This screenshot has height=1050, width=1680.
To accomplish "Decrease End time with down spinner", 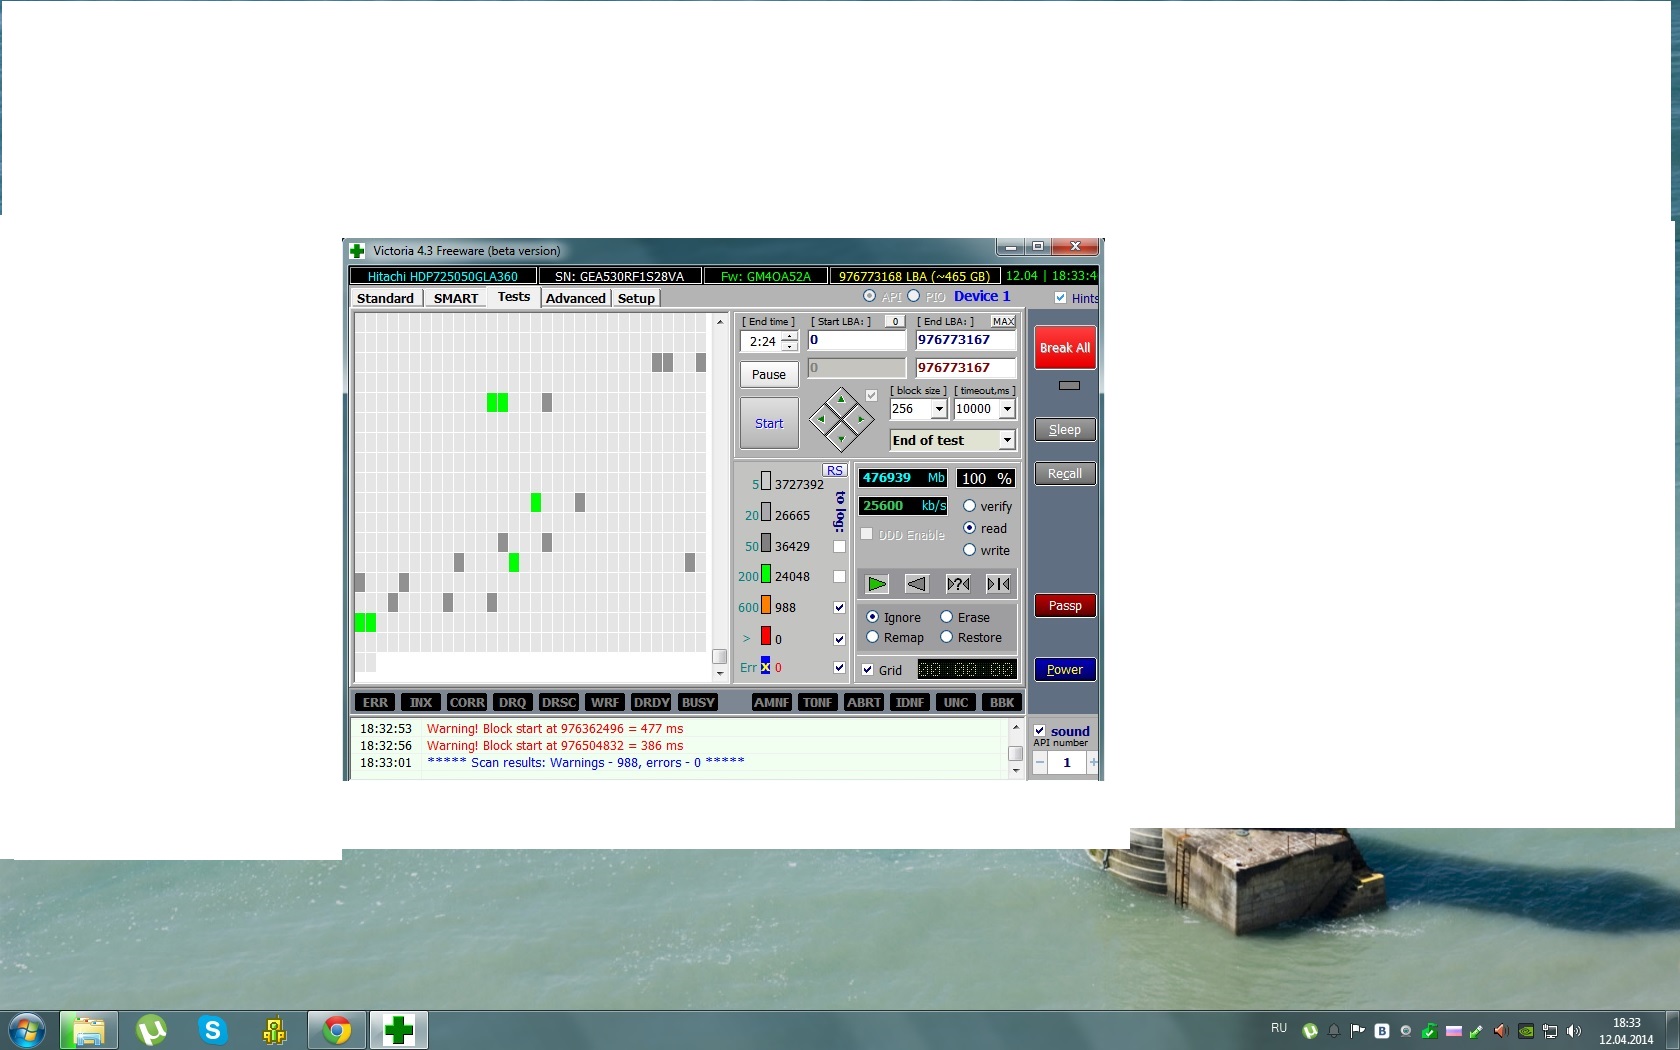I will click(x=789, y=346).
